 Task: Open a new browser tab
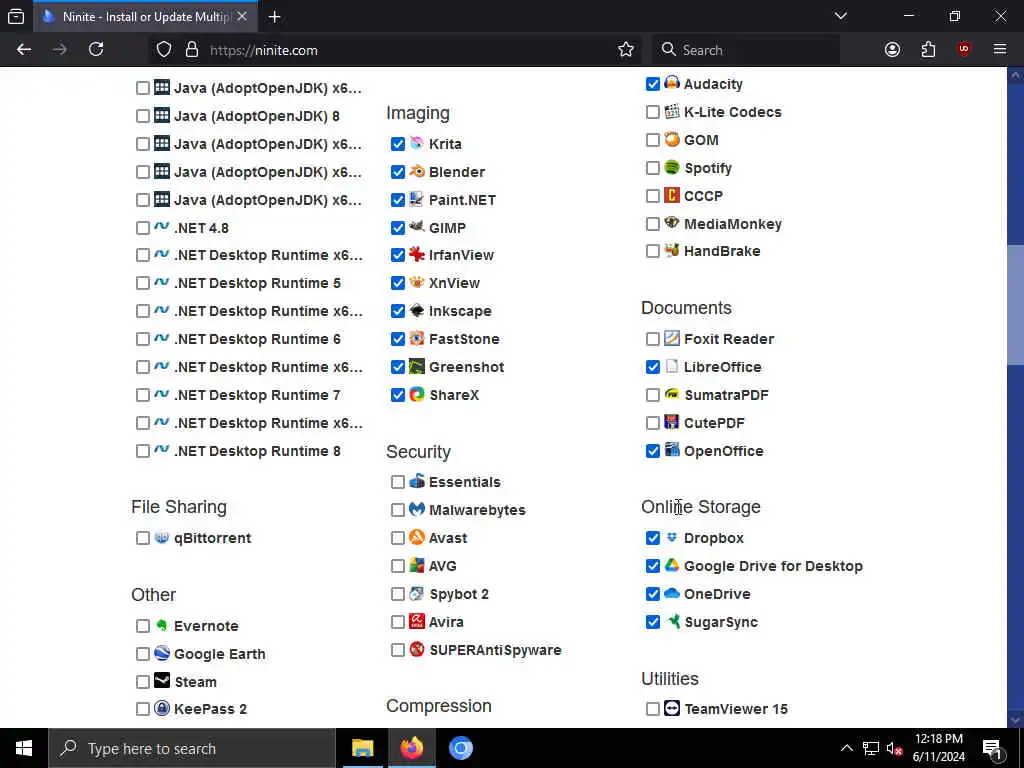click(274, 17)
